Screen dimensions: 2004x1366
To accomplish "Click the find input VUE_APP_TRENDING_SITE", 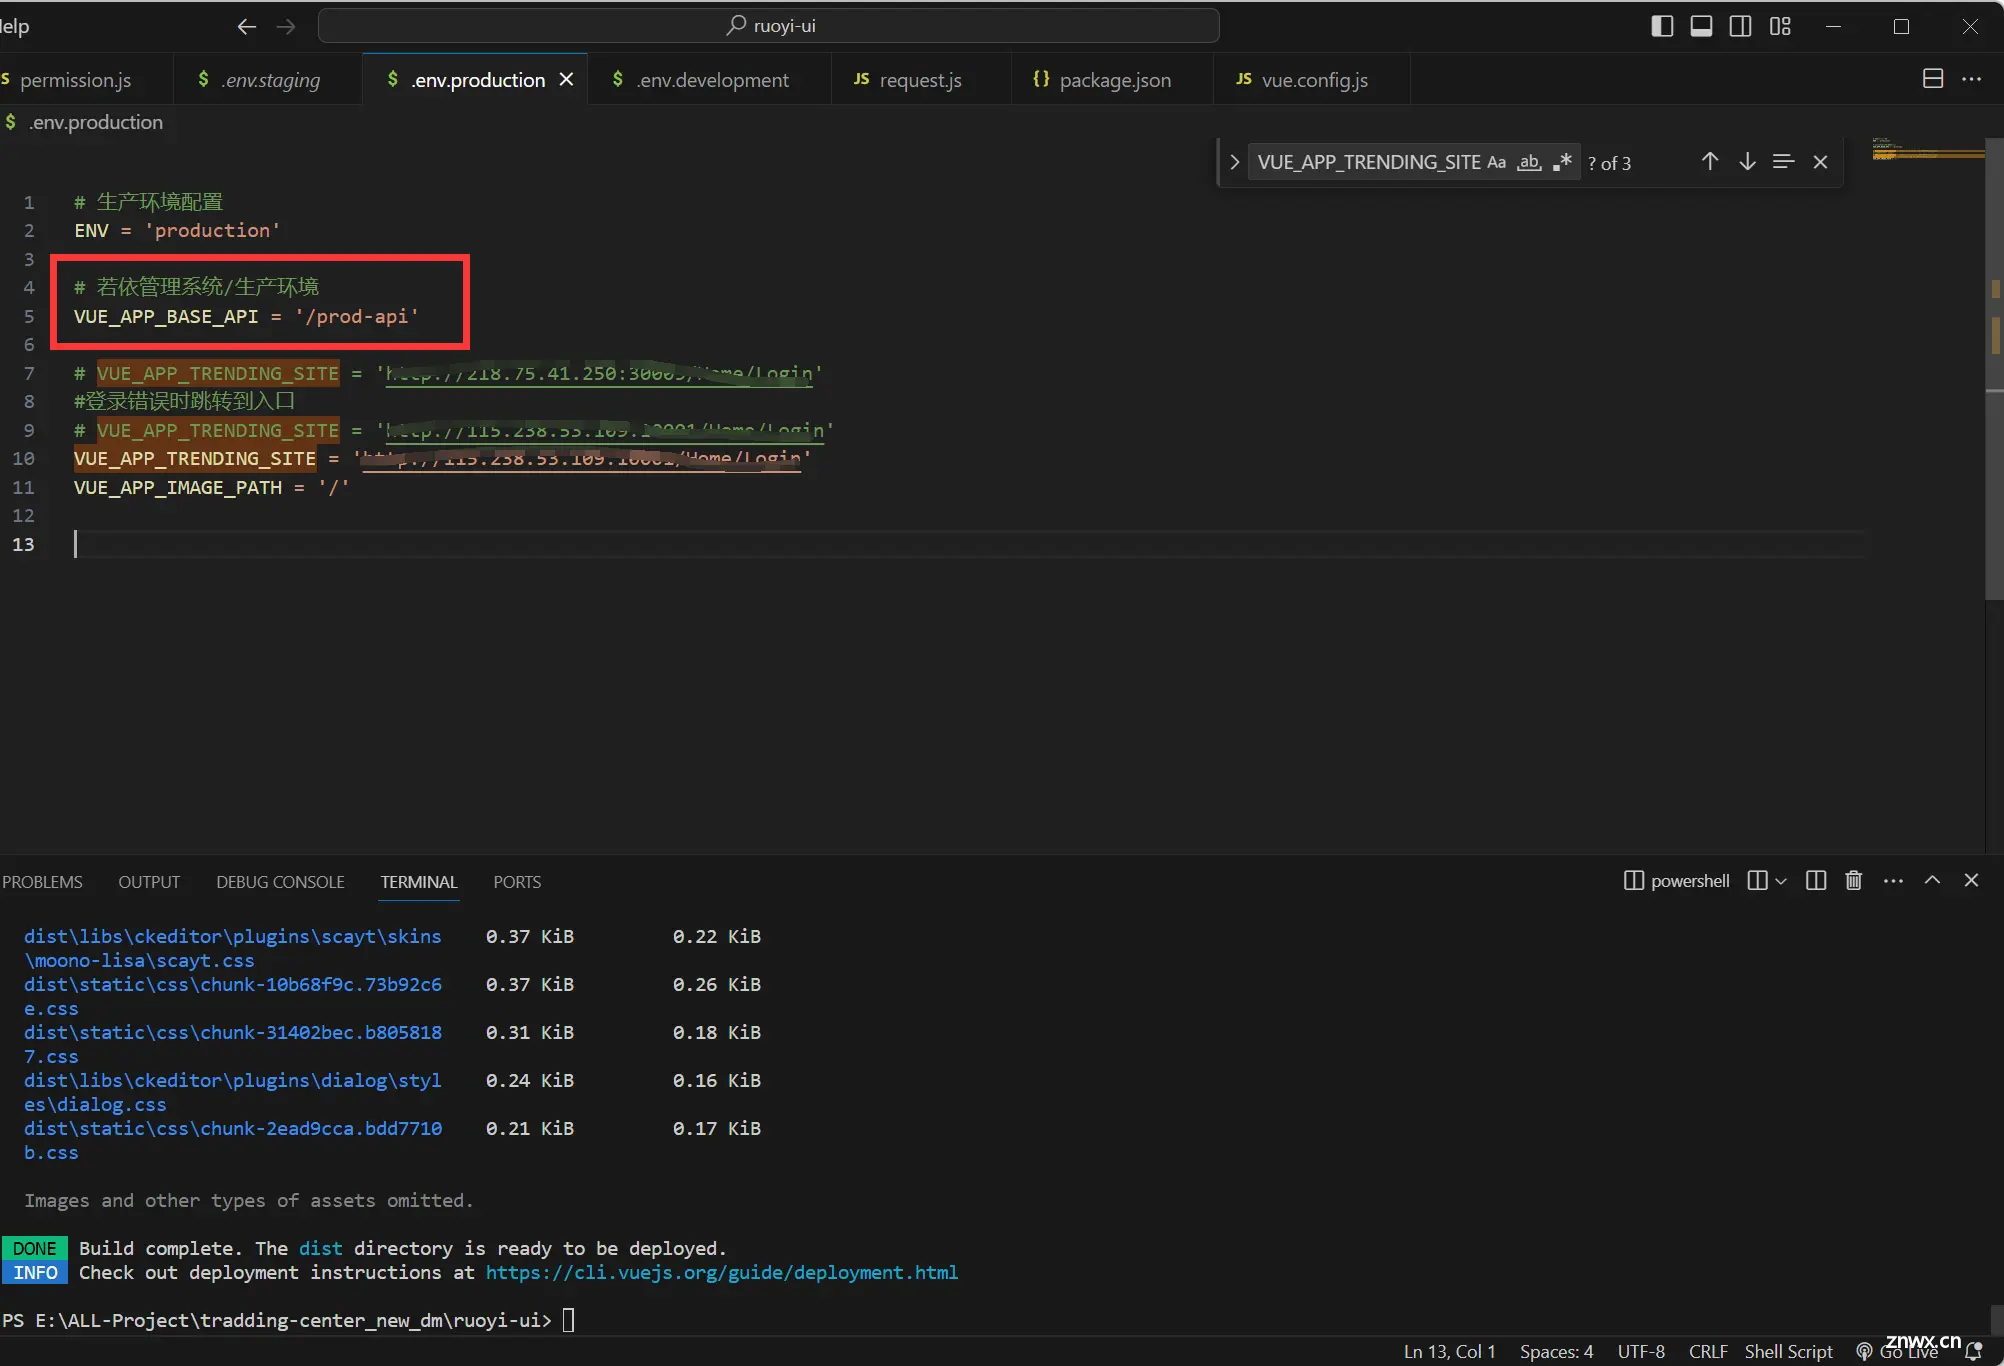I will [x=1368, y=162].
